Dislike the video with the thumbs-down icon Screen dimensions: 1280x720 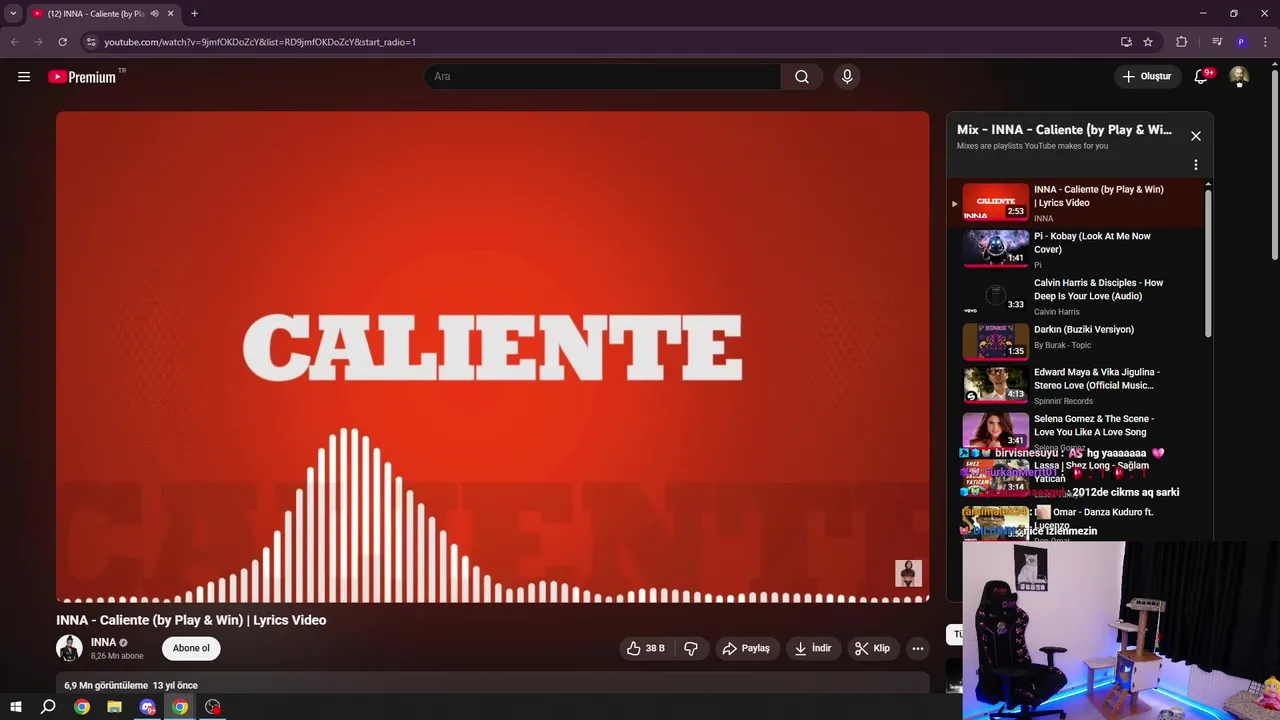pyautogui.click(x=691, y=648)
